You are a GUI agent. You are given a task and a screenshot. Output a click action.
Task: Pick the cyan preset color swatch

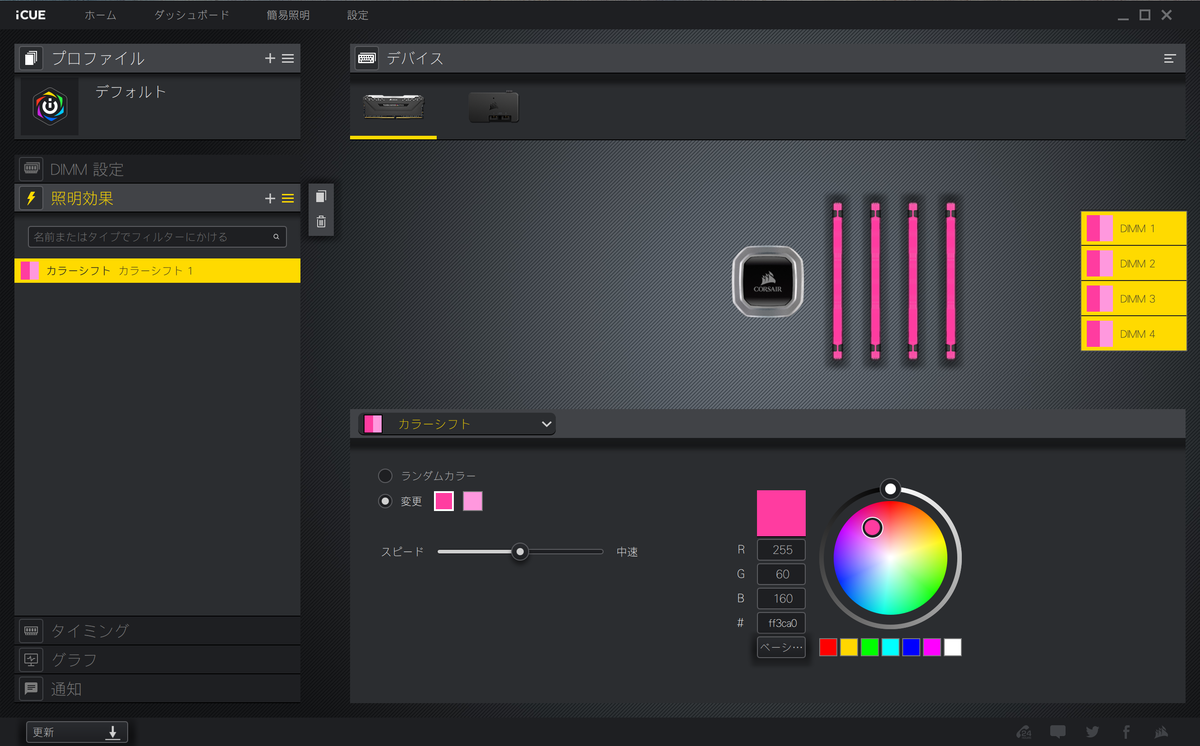pos(890,647)
